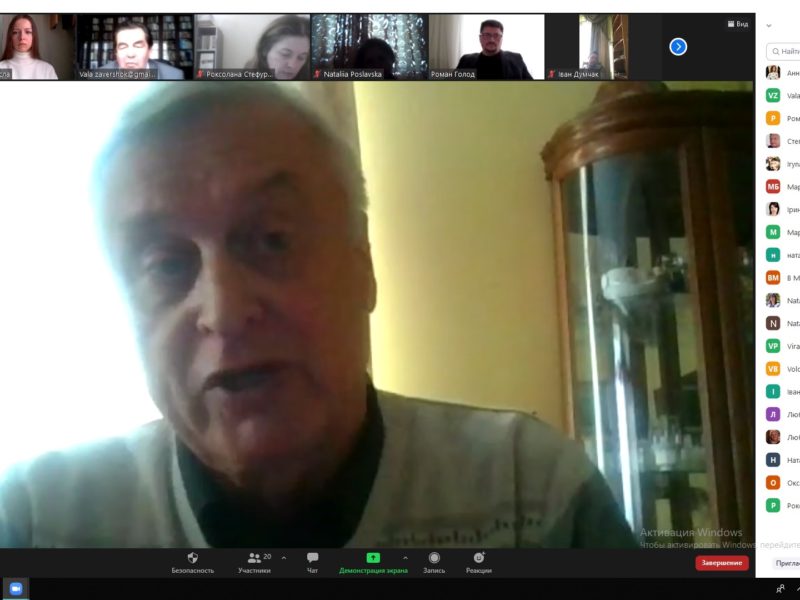Expand screen share options arrow
Viewport: 800px width, 600px height.
(405, 558)
